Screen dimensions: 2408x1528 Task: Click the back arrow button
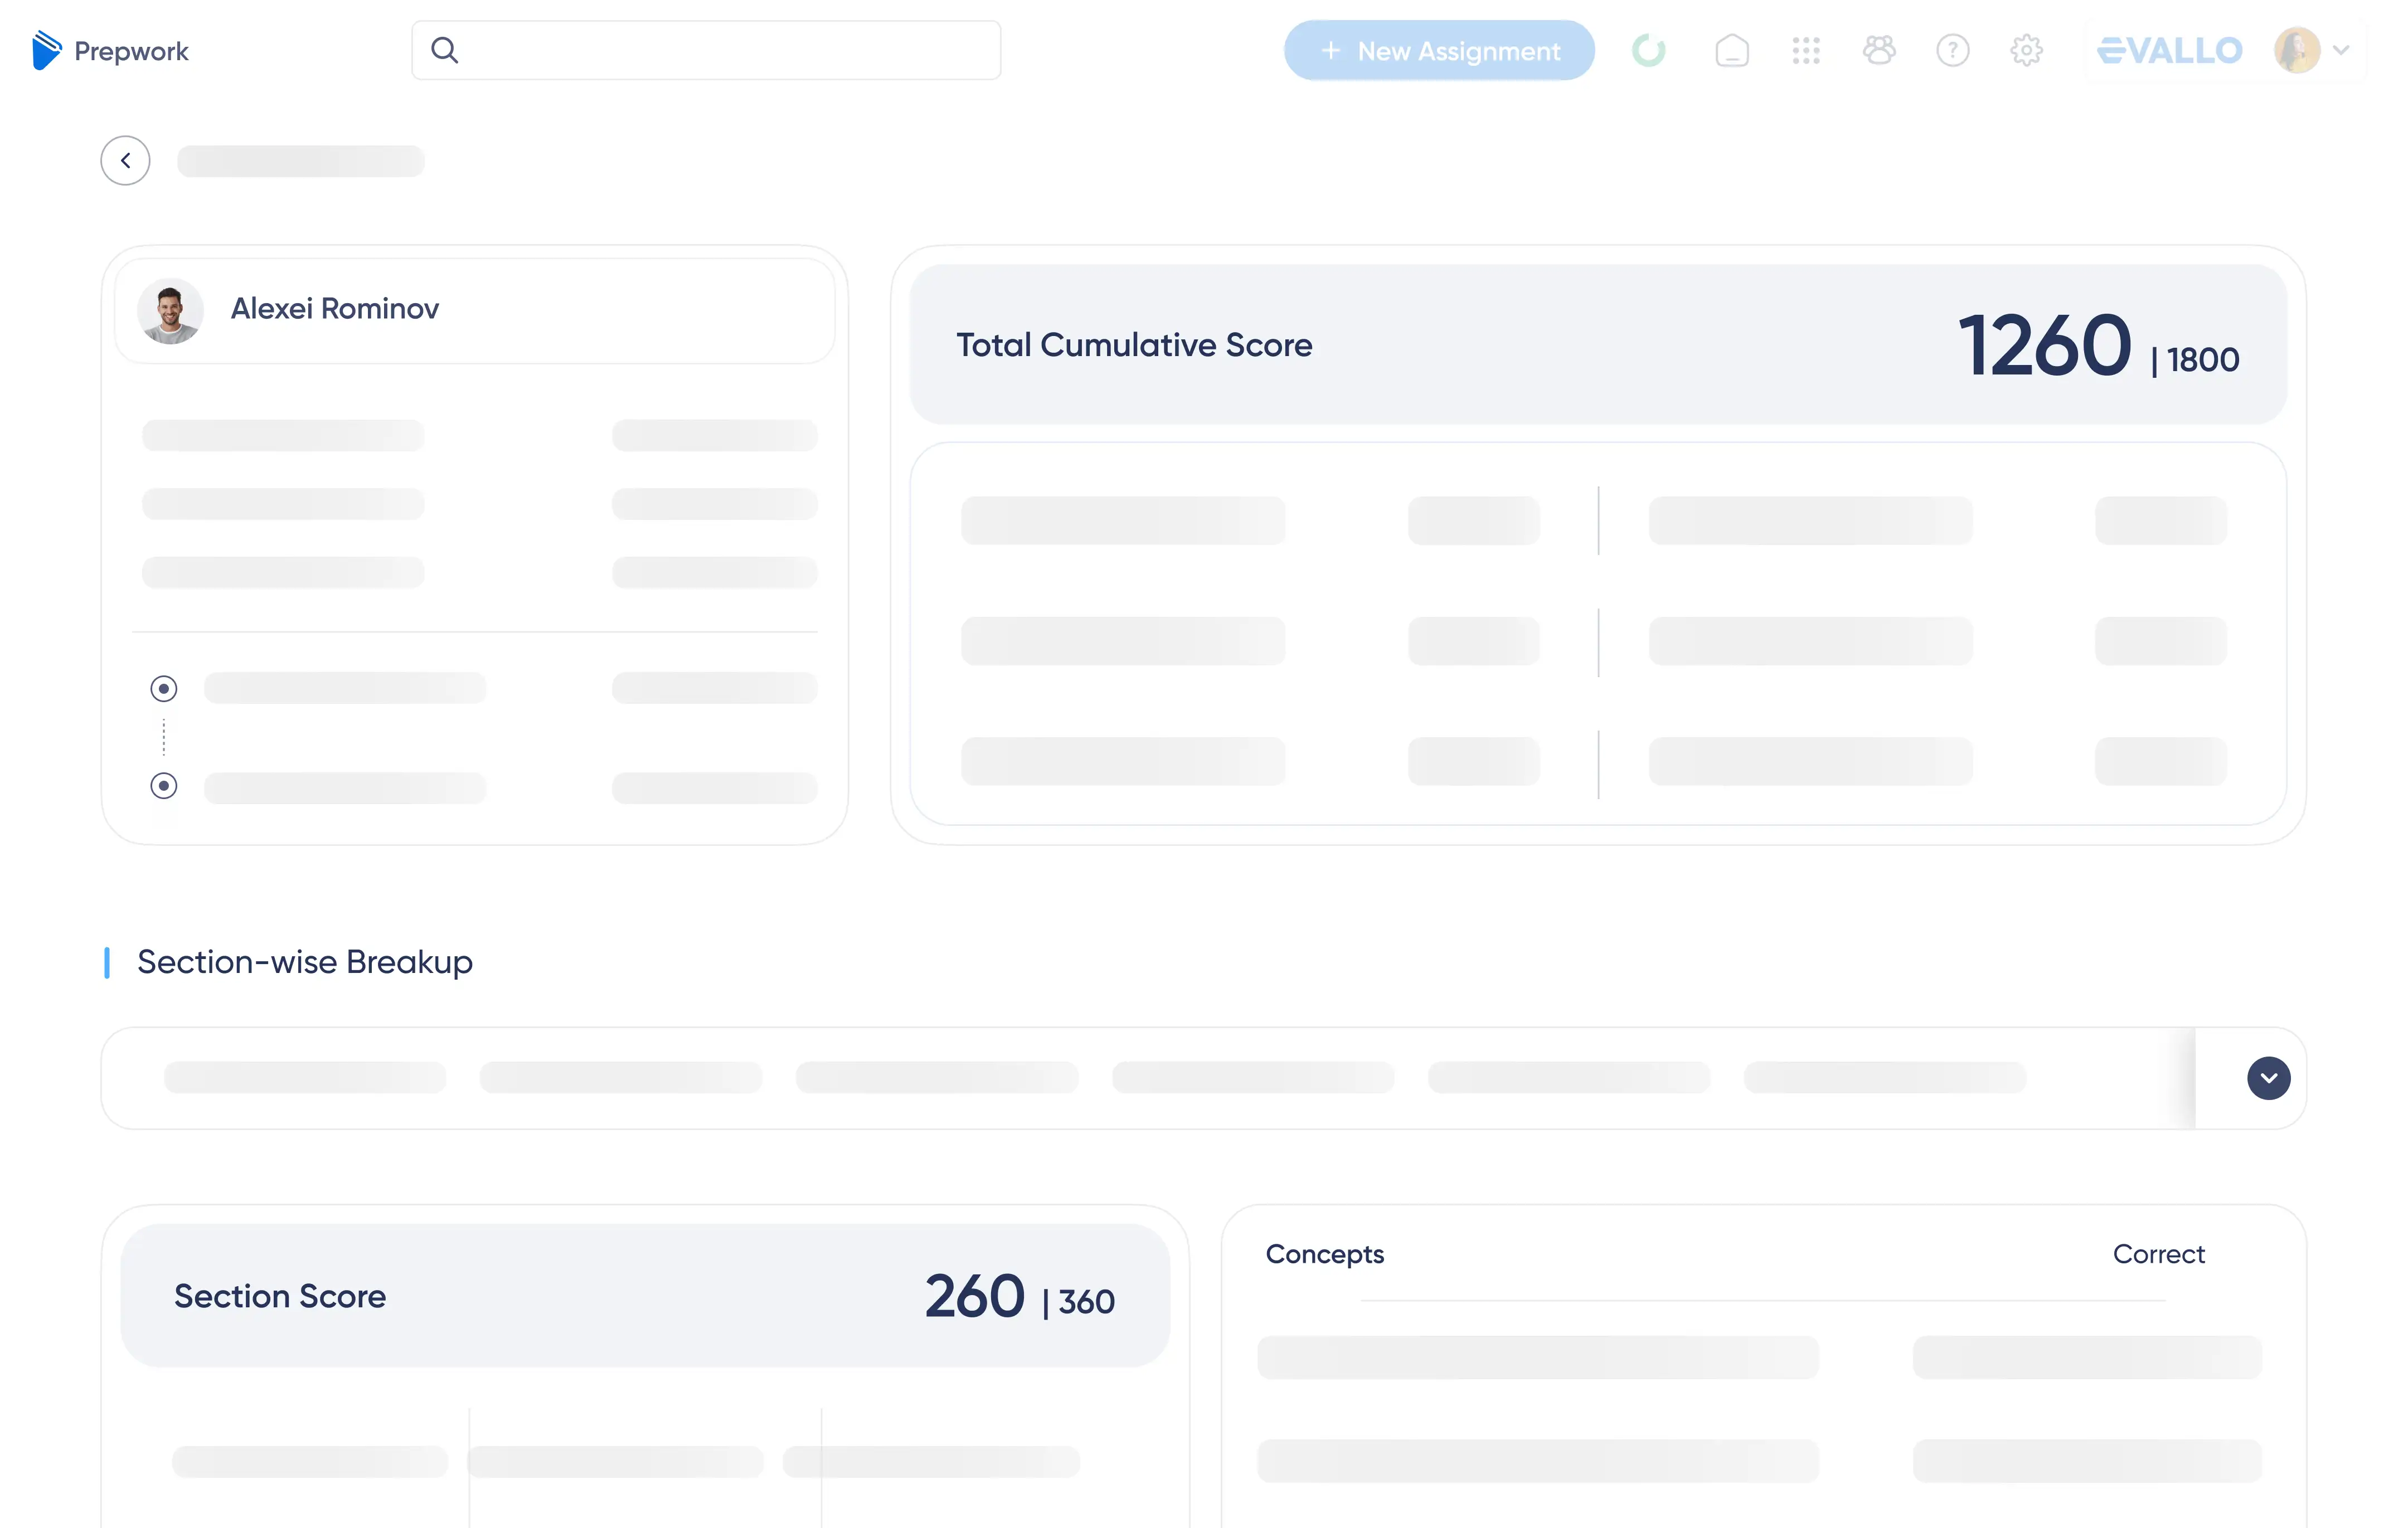click(125, 160)
